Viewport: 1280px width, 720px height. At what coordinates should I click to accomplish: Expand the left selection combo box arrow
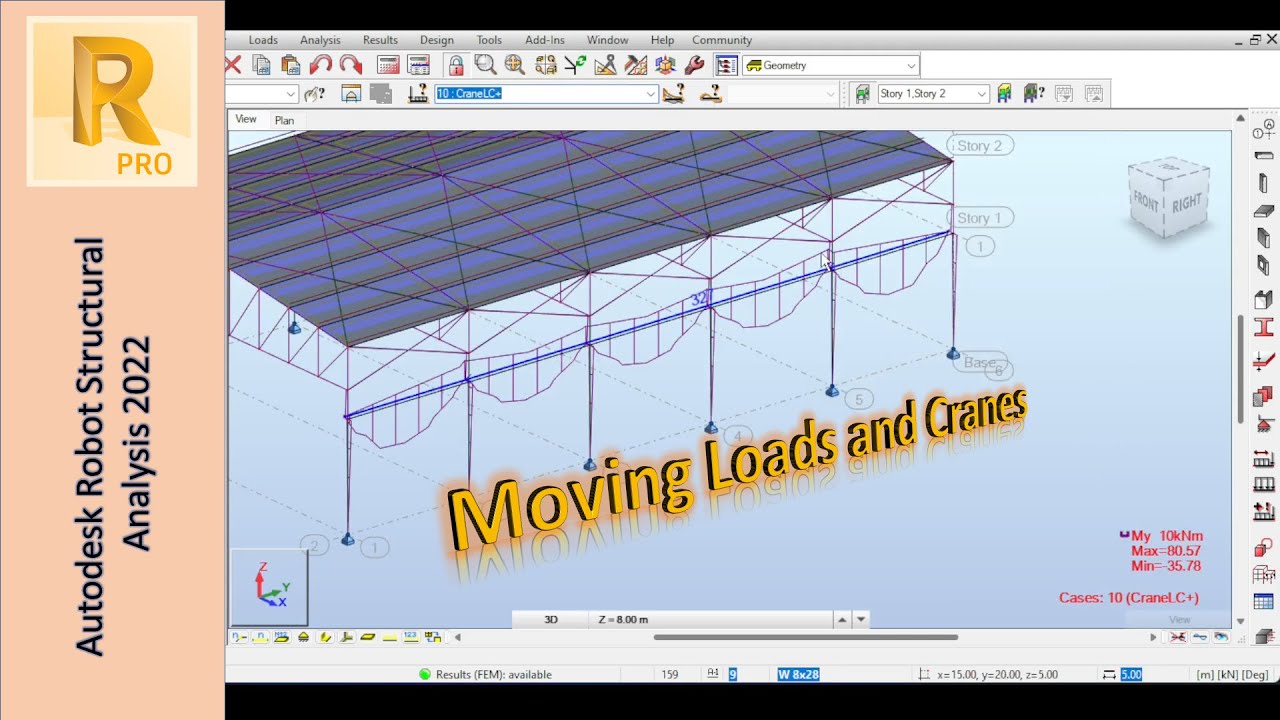[x=291, y=94]
